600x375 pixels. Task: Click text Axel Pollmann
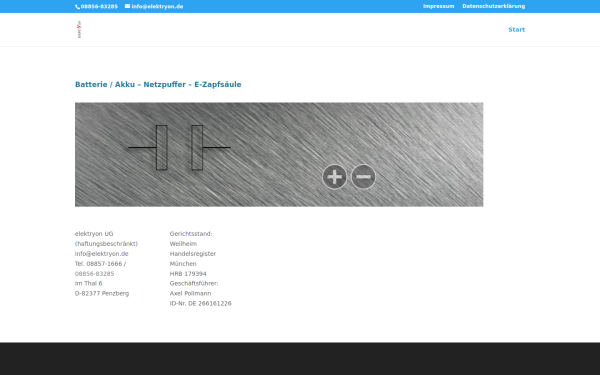(x=191, y=293)
